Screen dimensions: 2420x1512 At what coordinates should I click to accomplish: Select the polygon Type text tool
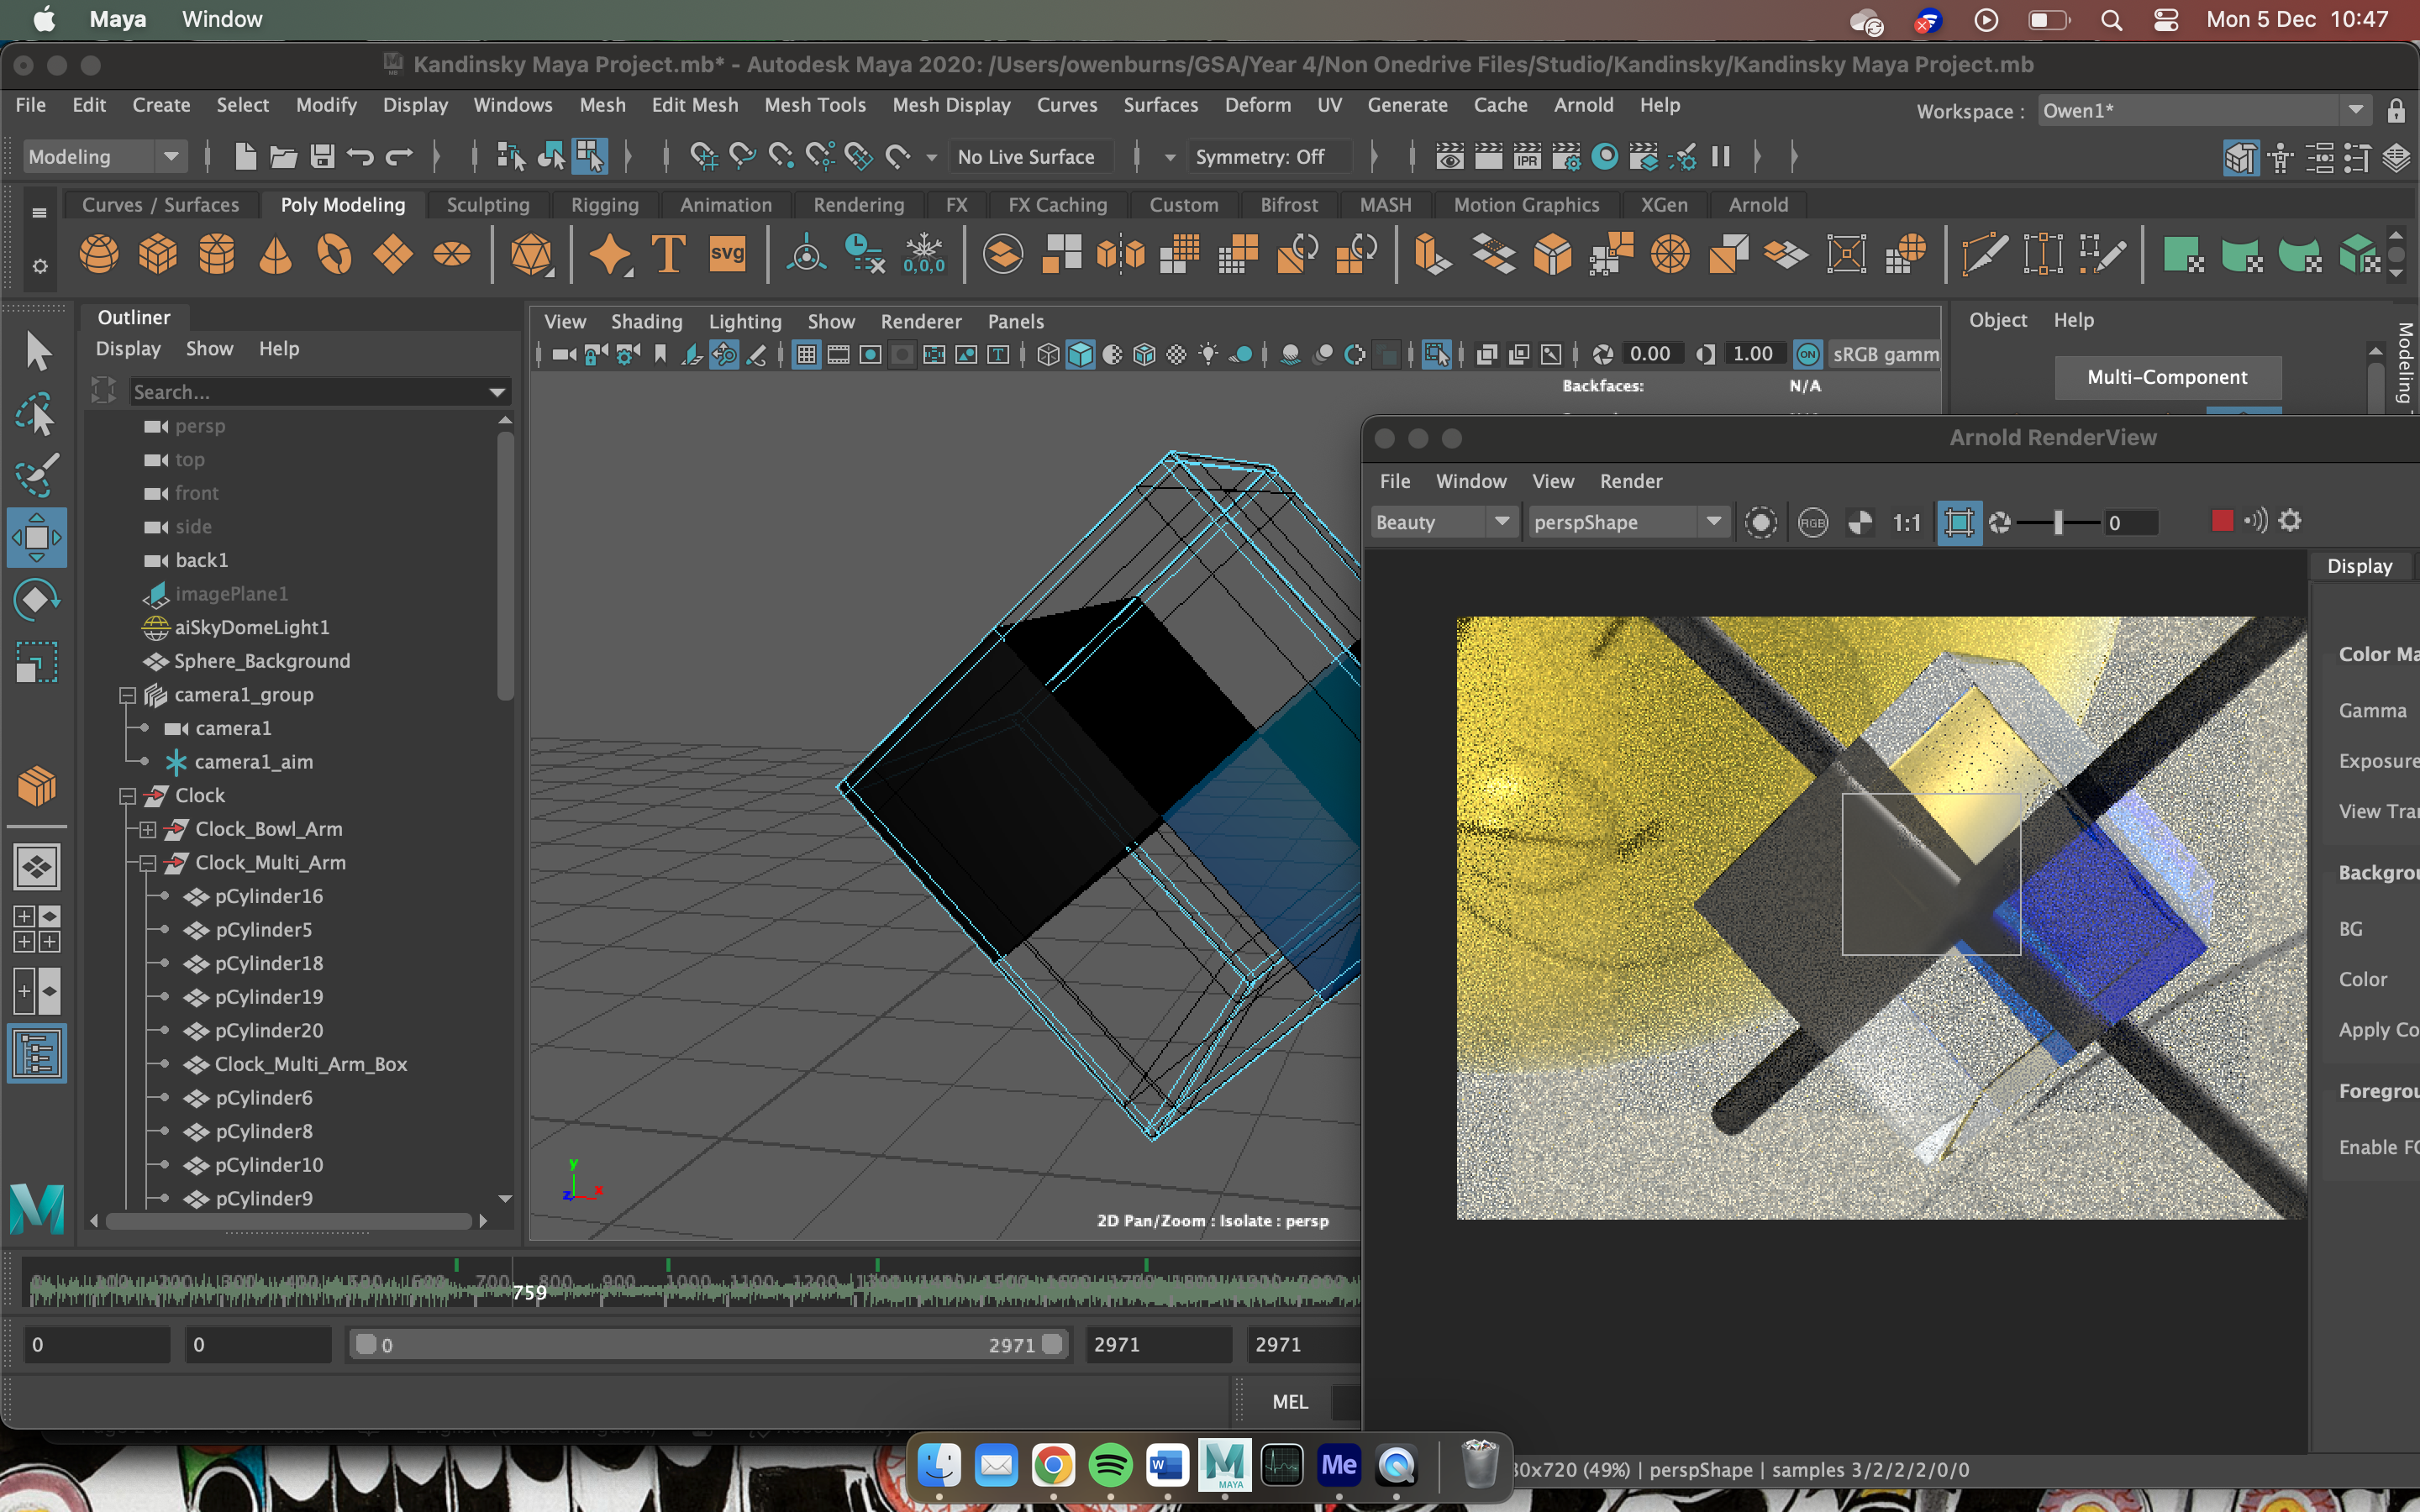click(x=668, y=254)
